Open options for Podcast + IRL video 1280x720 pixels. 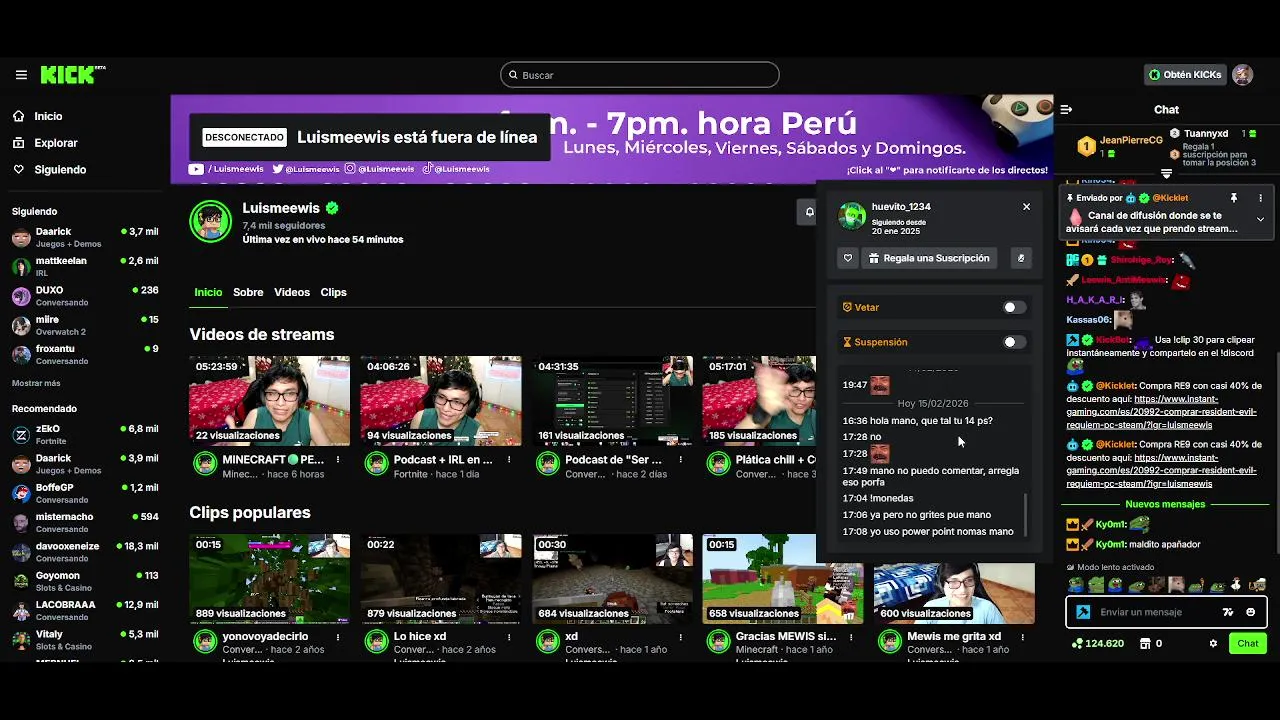(x=509, y=460)
